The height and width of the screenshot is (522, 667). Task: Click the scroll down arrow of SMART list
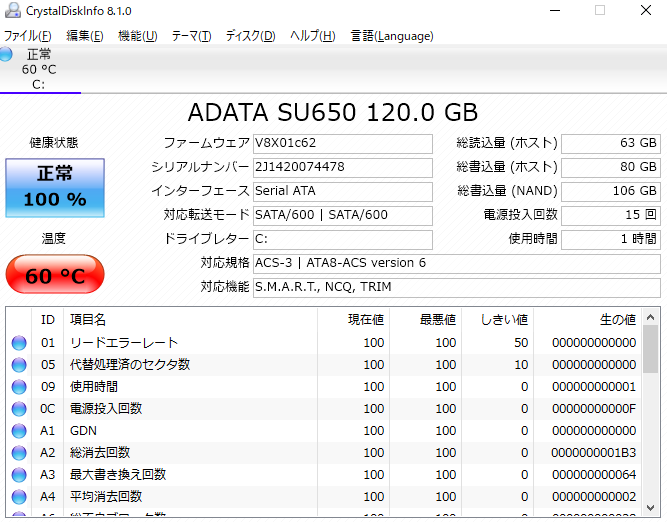click(x=650, y=508)
